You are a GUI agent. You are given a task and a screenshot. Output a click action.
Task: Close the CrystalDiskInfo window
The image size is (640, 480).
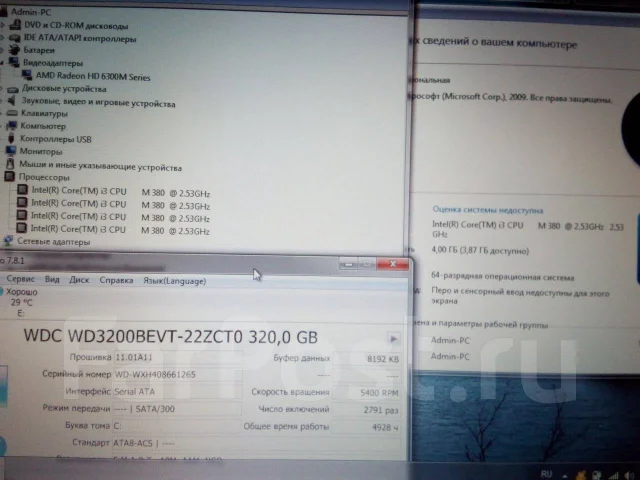pos(392,264)
